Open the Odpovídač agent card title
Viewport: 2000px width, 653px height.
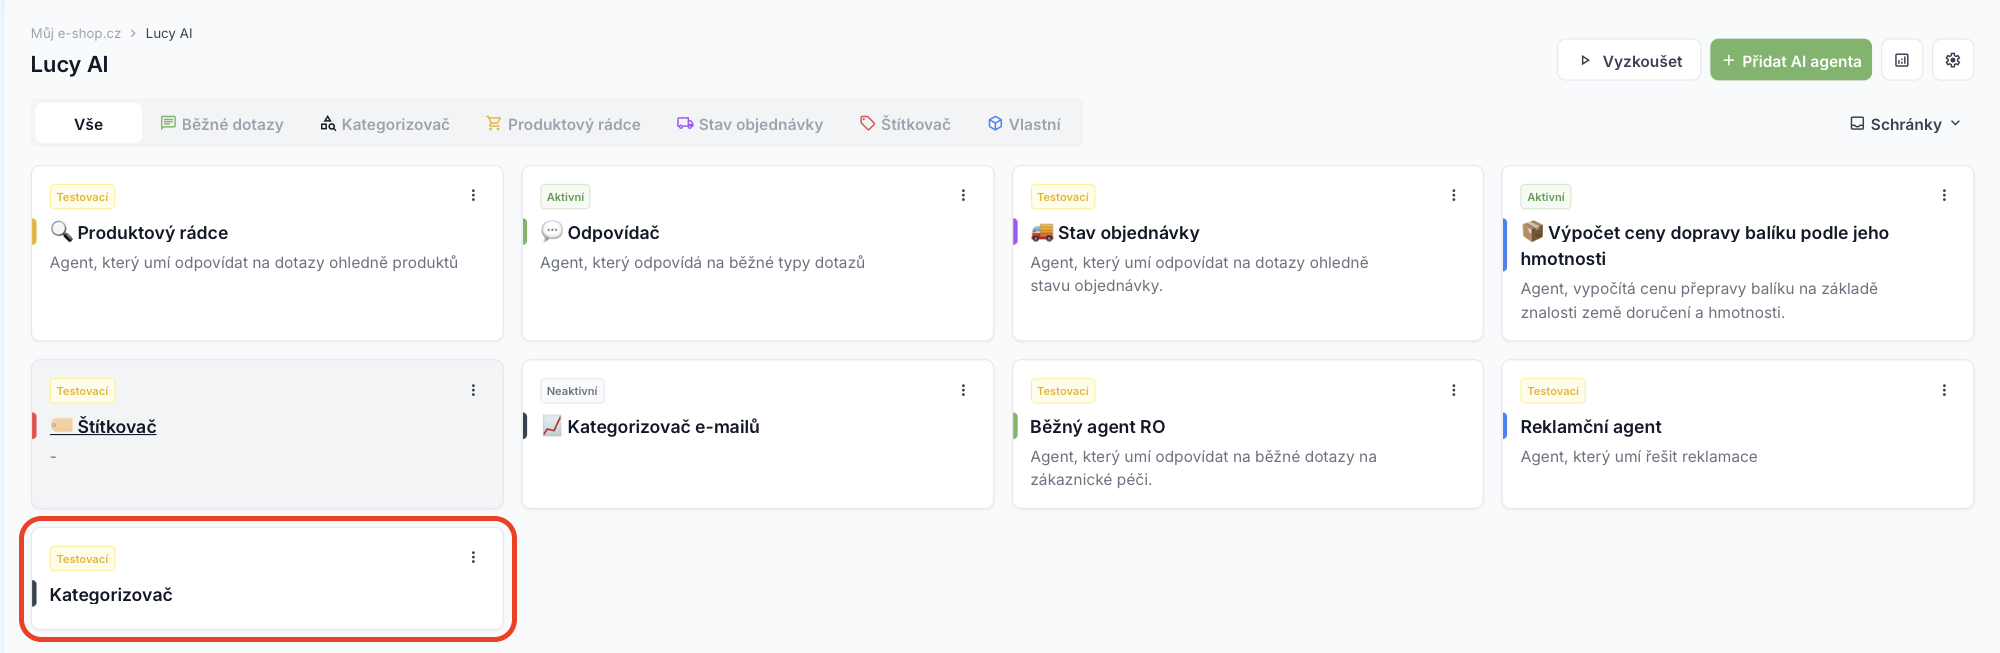point(614,232)
